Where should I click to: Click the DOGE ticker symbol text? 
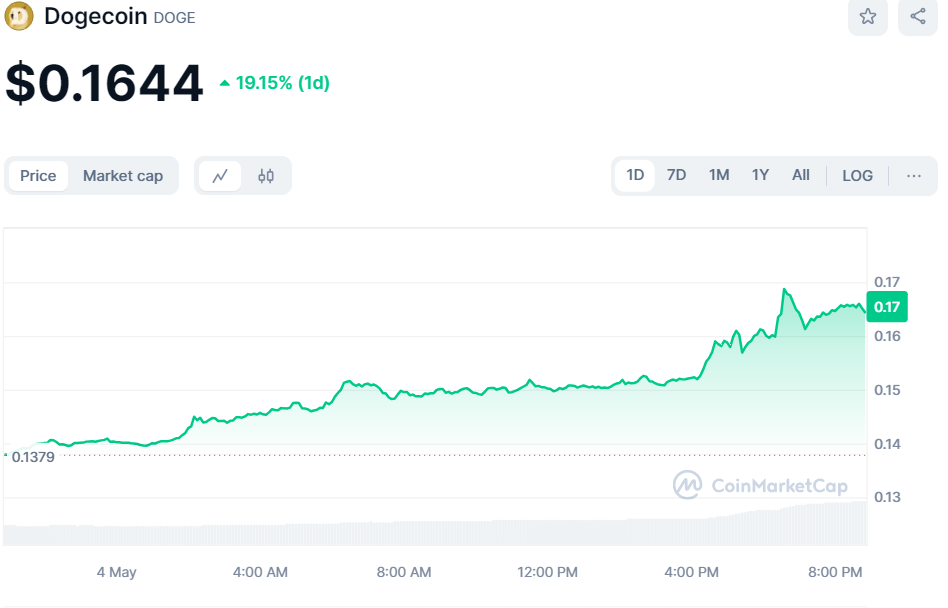click(175, 18)
